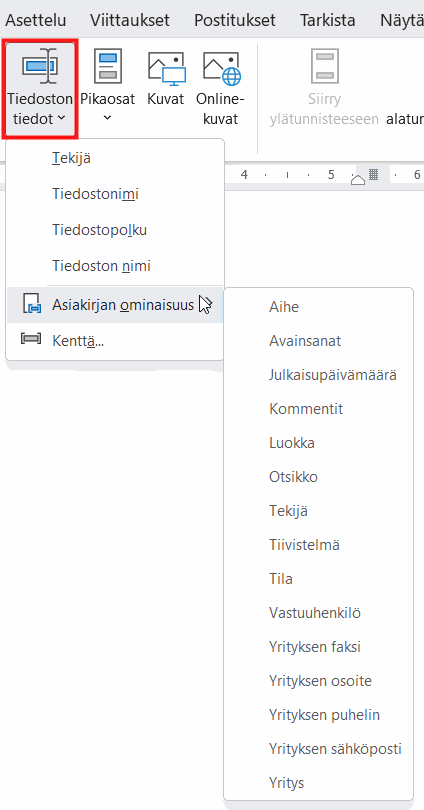Click the Kenttä field icon
424x810 pixels.
(x=31, y=339)
